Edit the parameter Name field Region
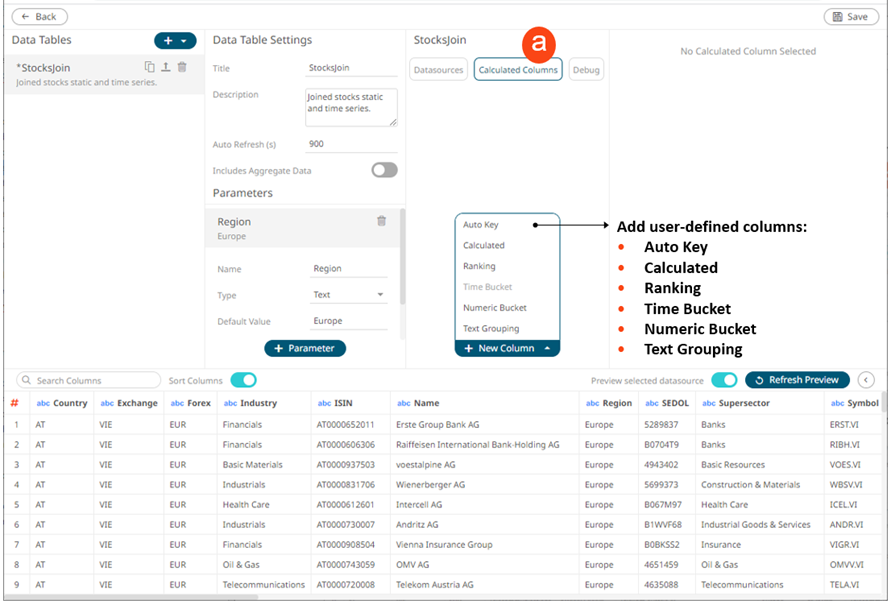Viewport: 891px width, 604px height. point(348,268)
